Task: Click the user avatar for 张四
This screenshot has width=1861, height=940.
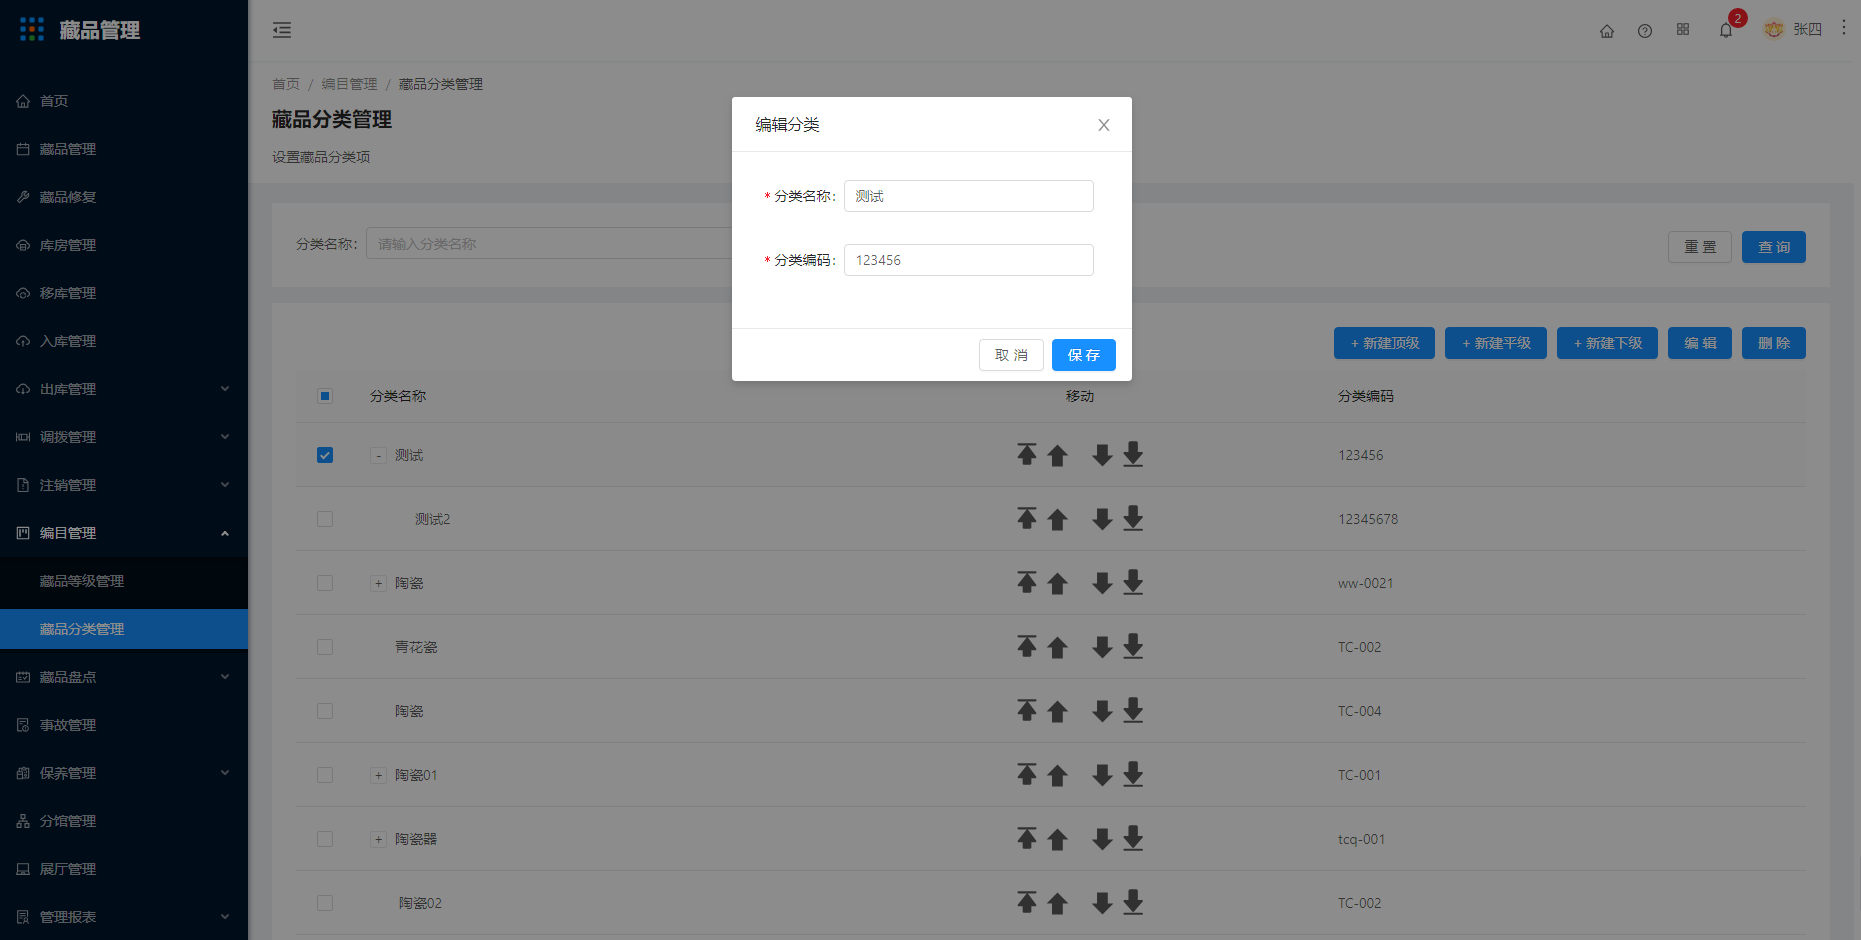Action: (x=1774, y=30)
